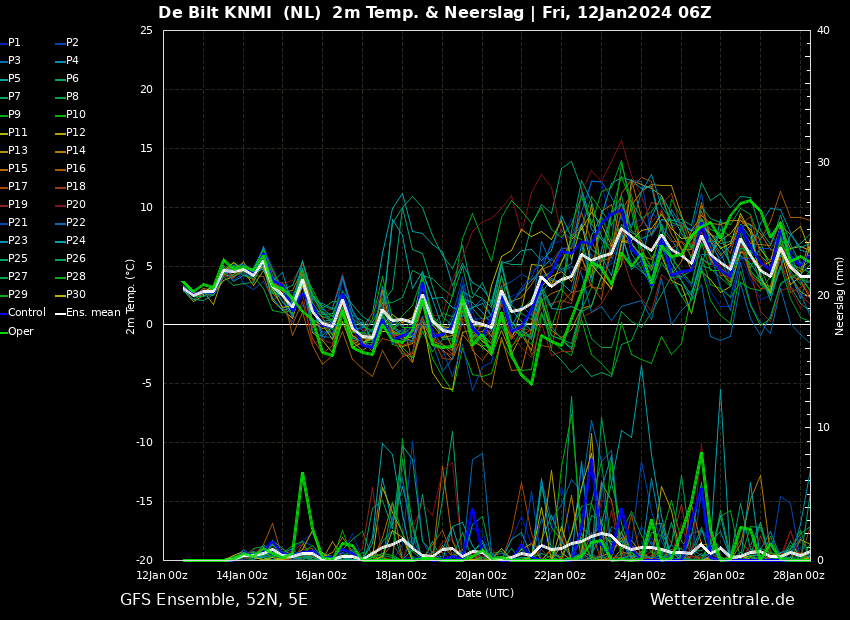
Task: Pick the P6 legend entry
Action: pyautogui.click(x=67, y=79)
